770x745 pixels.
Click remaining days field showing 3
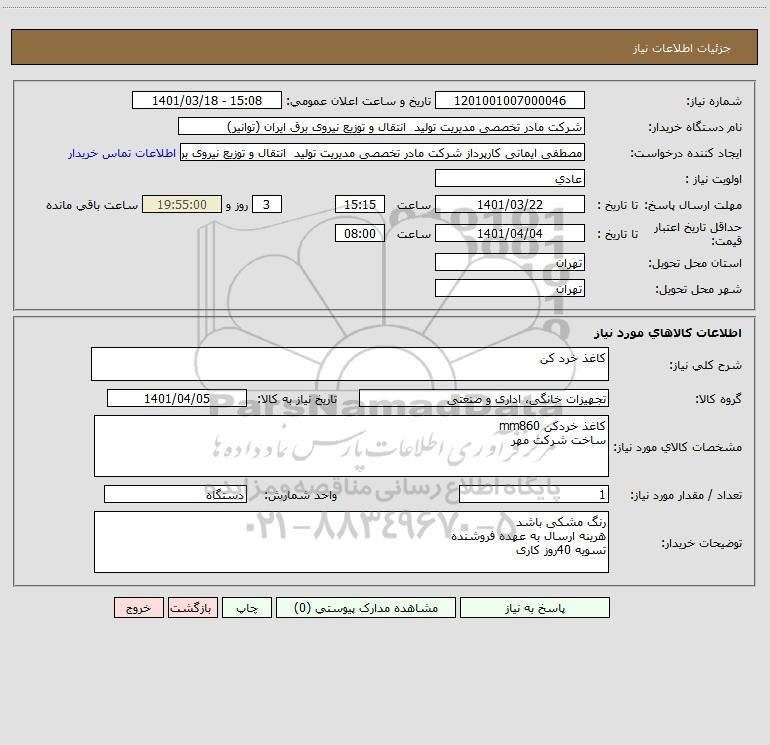pyautogui.click(x=267, y=204)
